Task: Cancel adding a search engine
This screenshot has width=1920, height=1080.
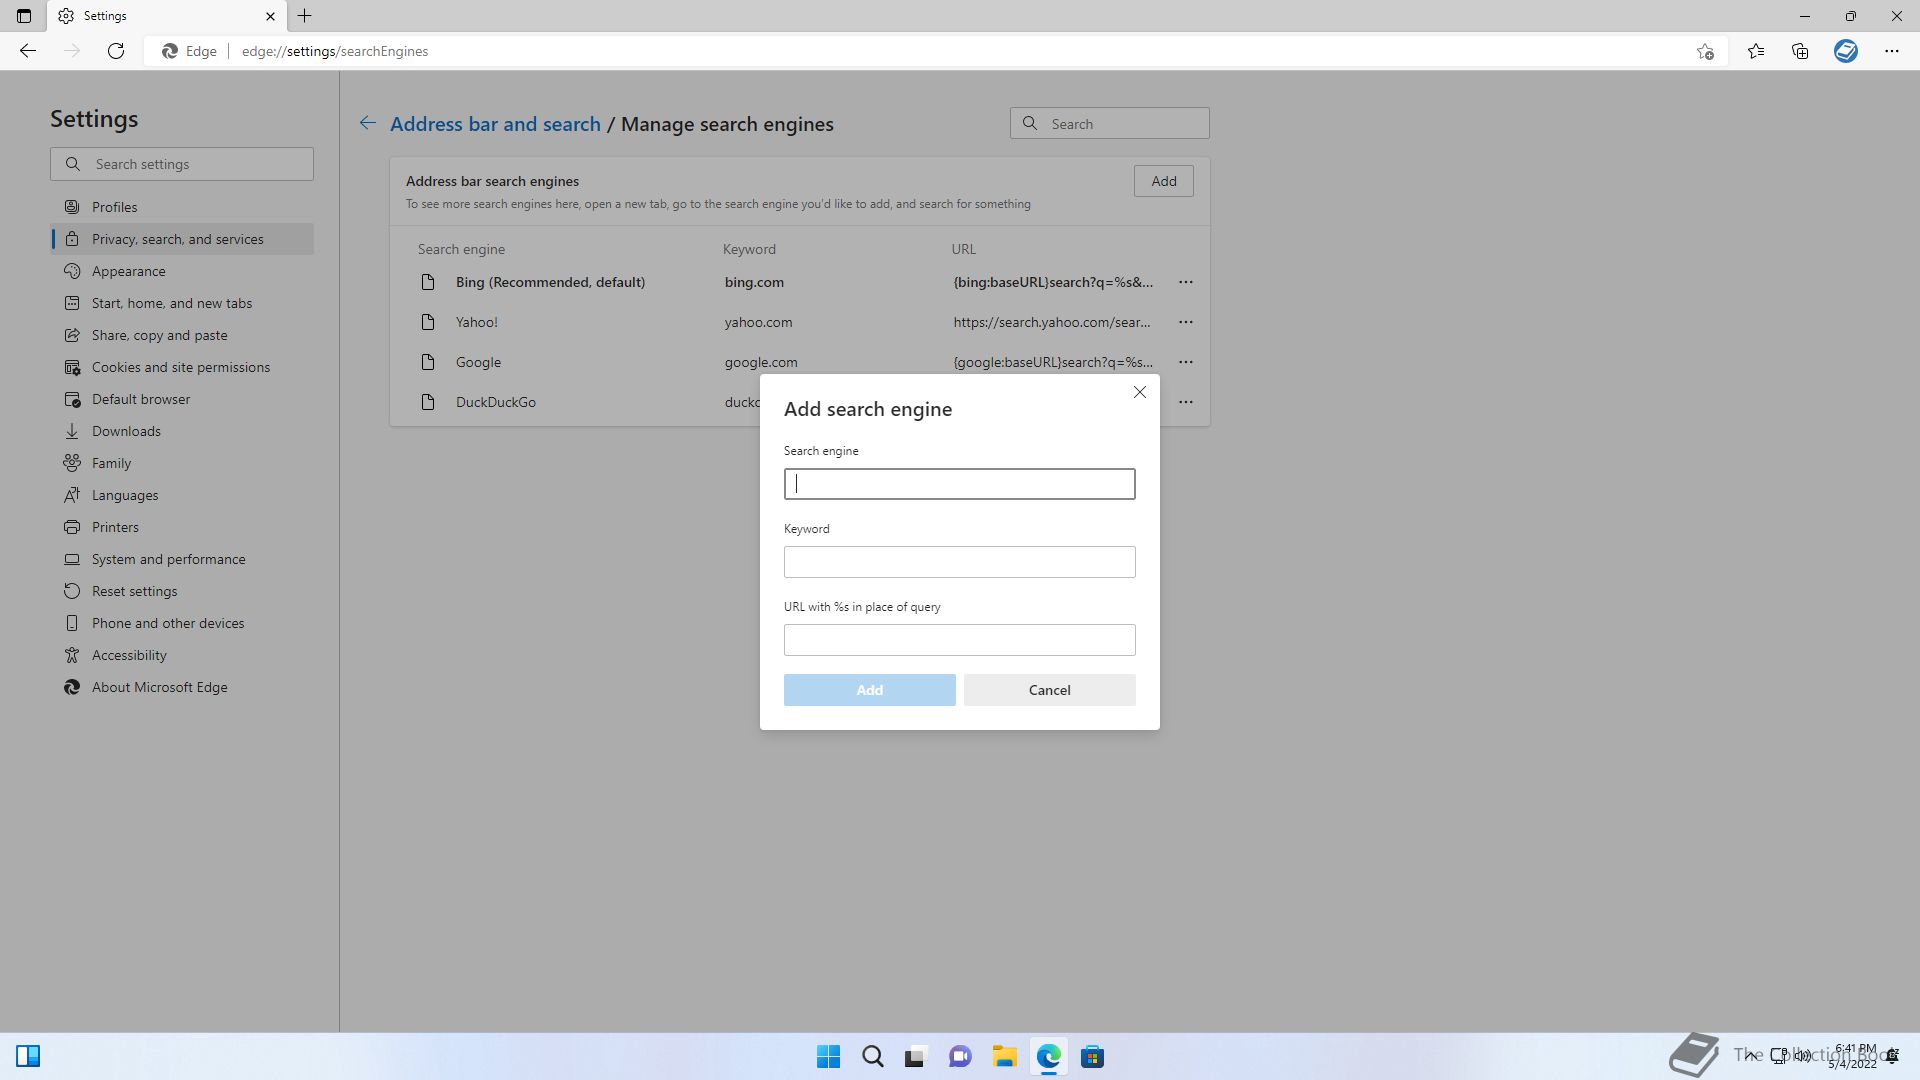Action: (x=1049, y=690)
